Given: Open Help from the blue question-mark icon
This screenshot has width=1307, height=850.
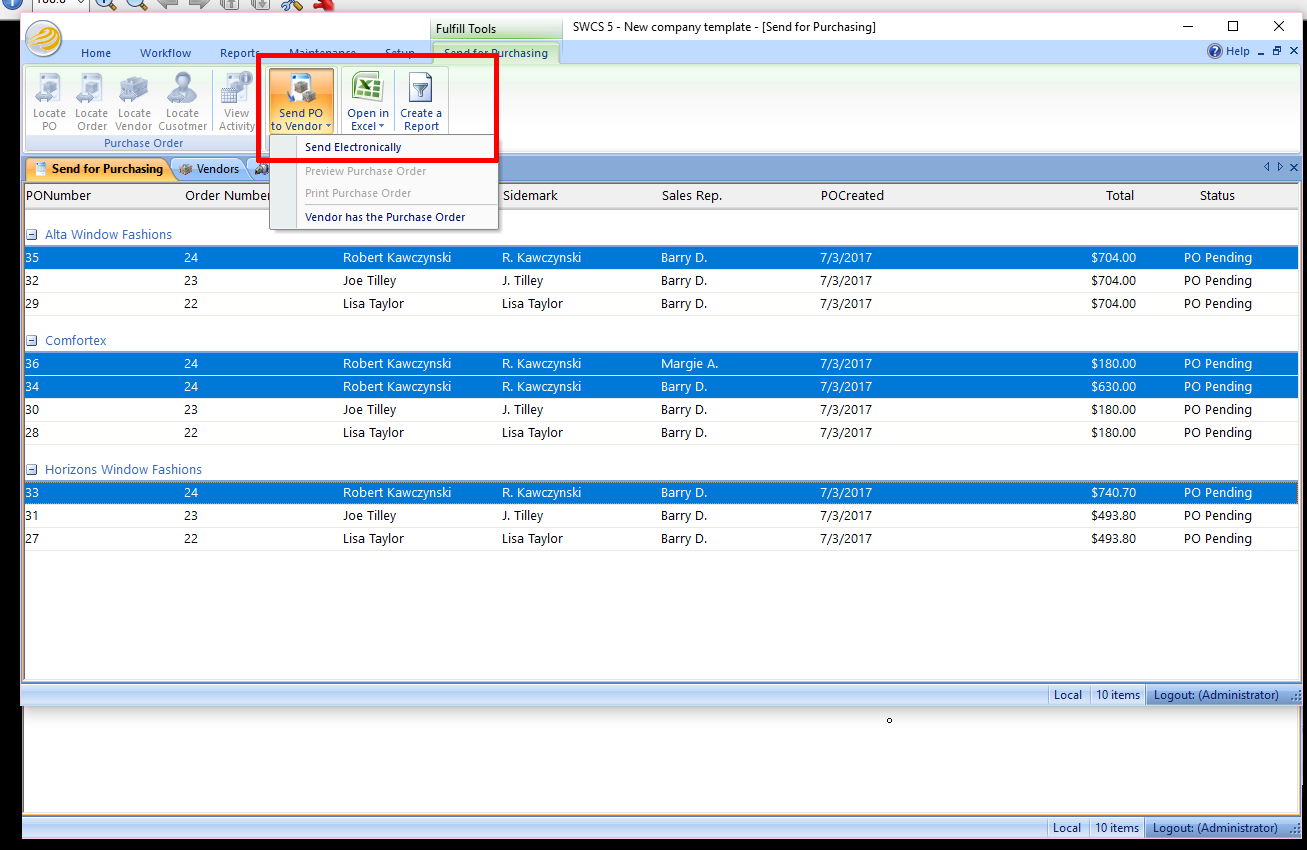Looking at the screenshot, I should 1215,52.
